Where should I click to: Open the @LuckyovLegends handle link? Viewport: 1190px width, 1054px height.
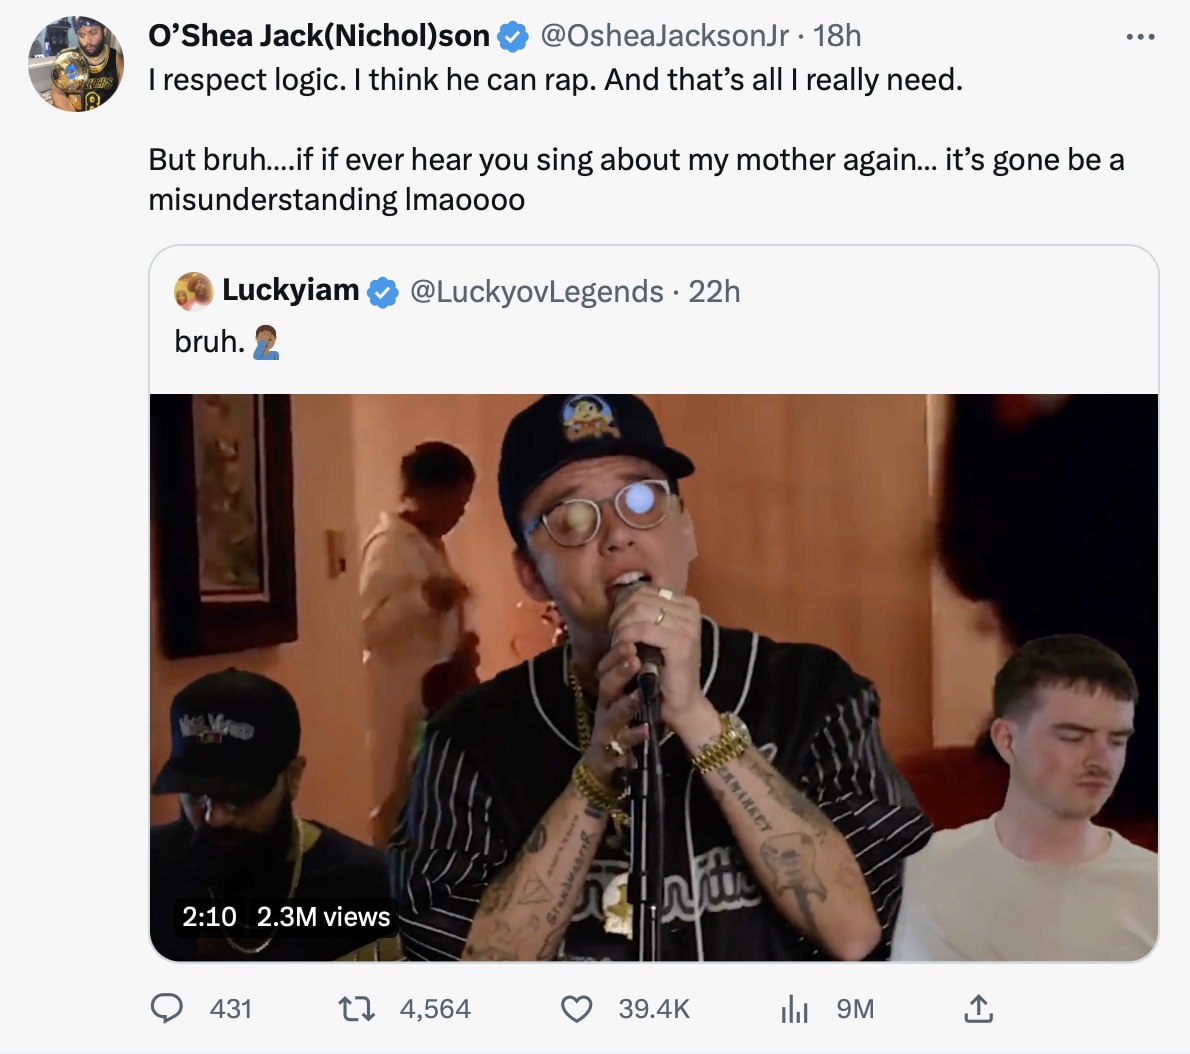(537, 291)
